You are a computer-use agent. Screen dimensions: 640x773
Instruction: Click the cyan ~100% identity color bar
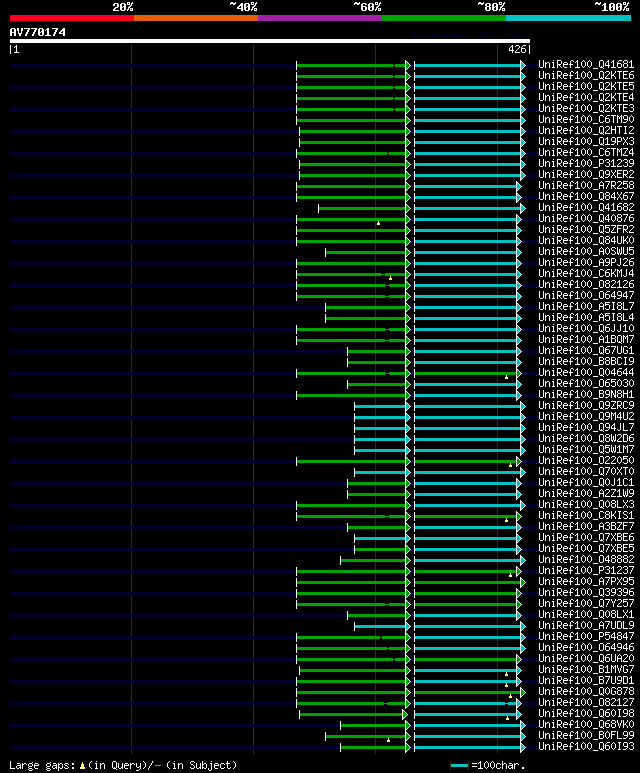pos(569,18)
